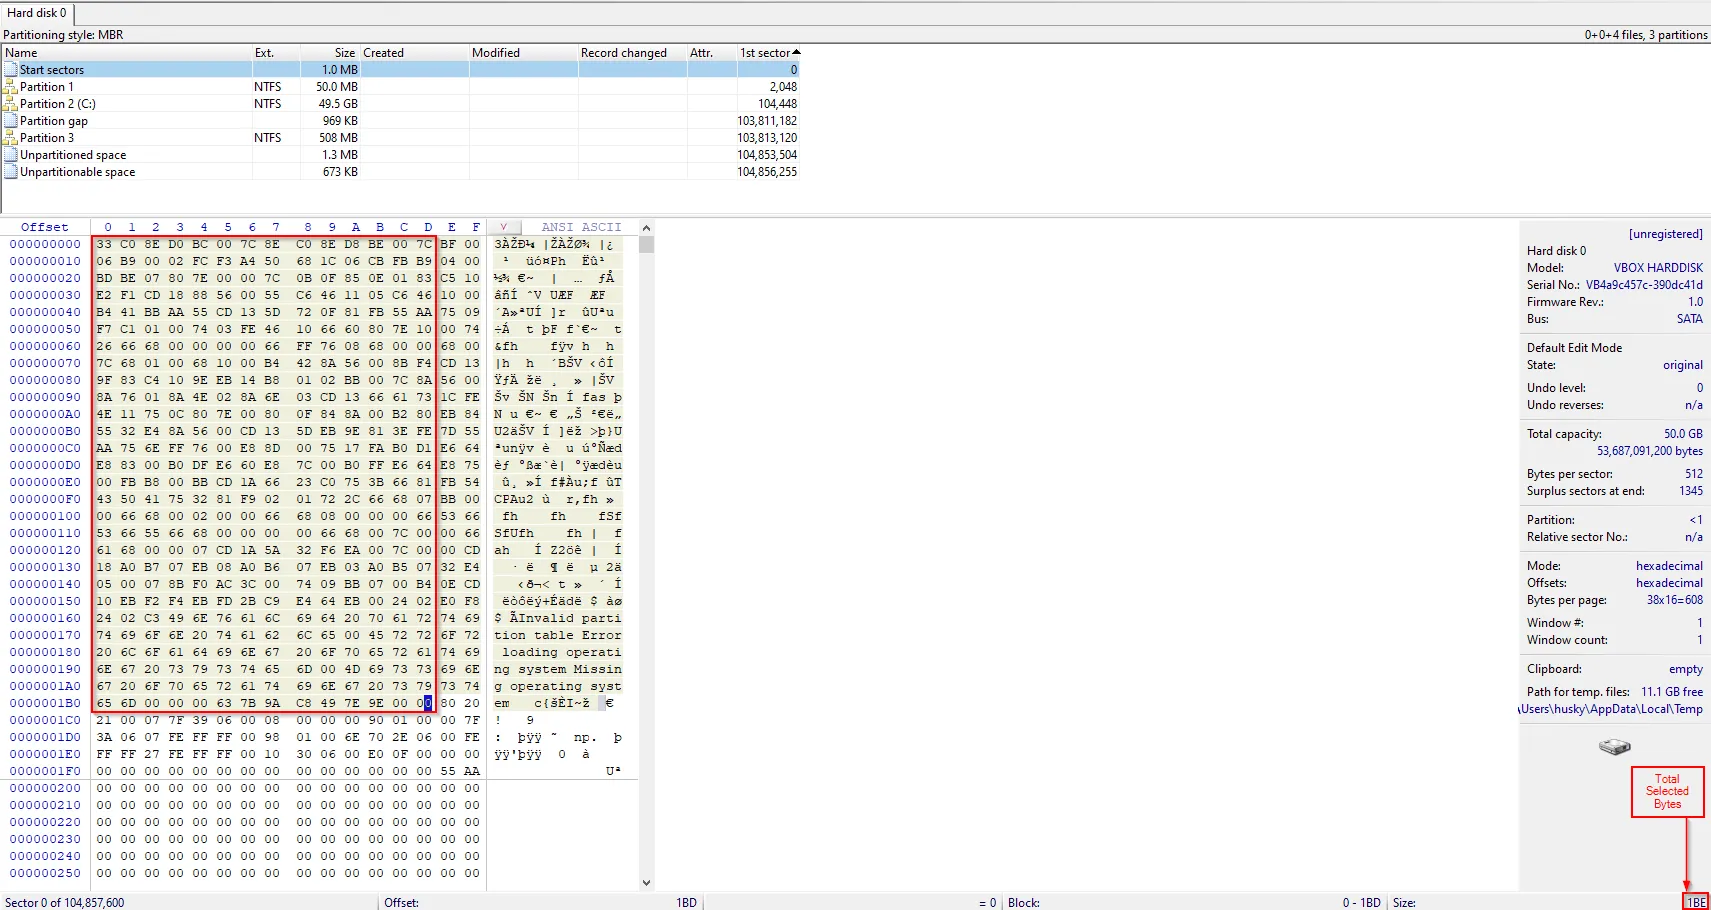The width and height of the screenshot is (1711, 910).
Task: Grab the hex view vertical scrollbar thumb
Action: coord(646,244)
